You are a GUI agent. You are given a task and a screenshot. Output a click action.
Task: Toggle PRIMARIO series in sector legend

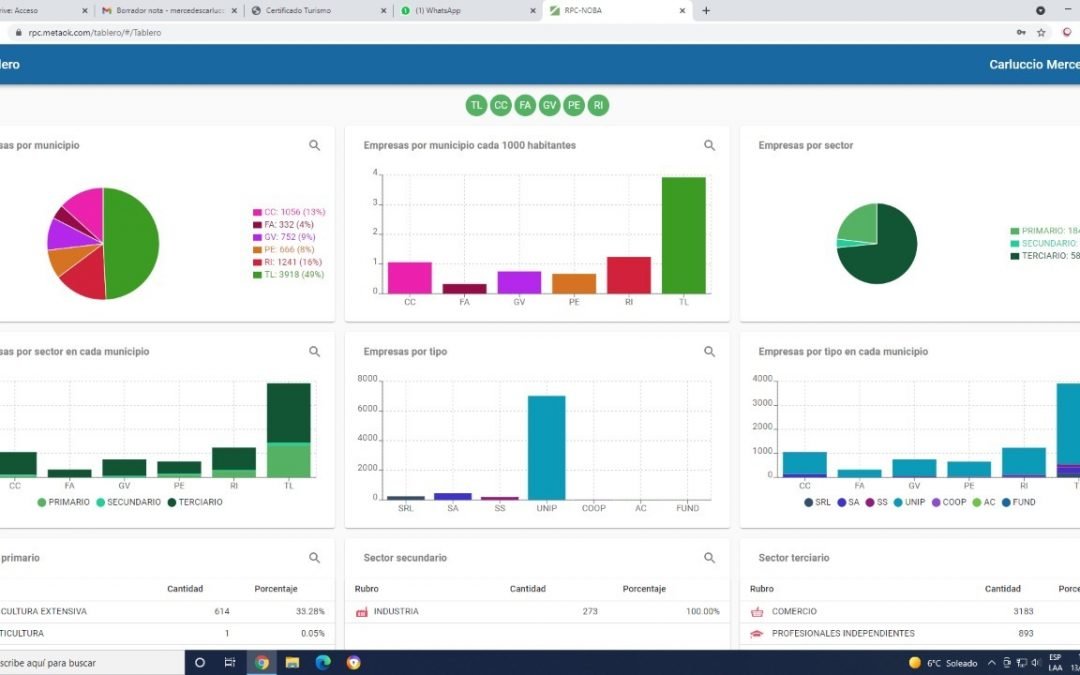(x=64, y=502)
